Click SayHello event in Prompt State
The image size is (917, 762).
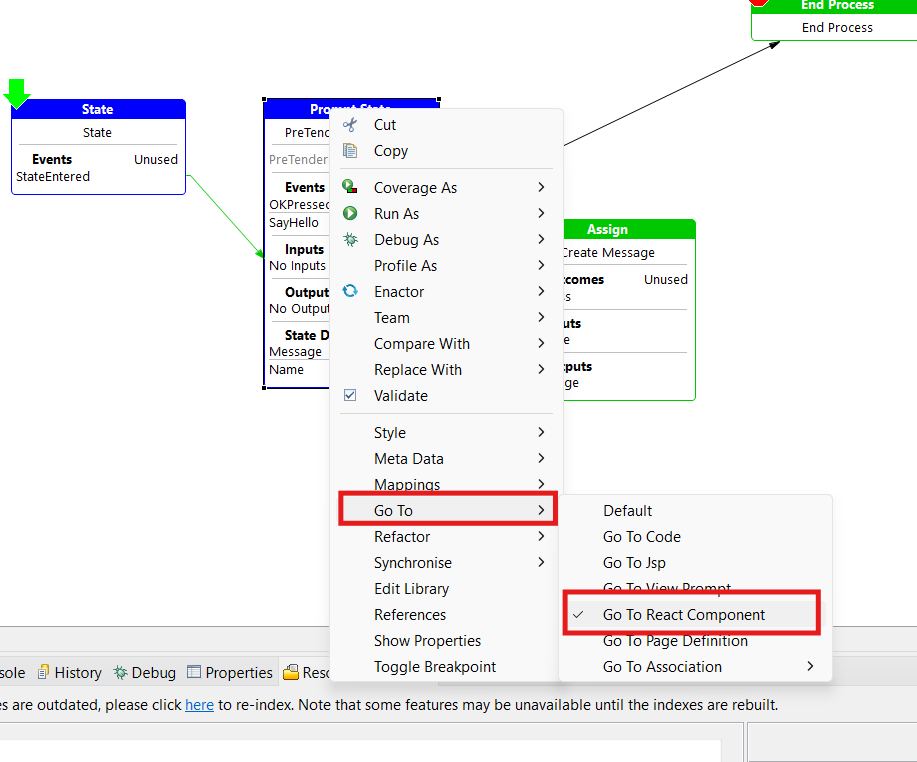point(294,223)
